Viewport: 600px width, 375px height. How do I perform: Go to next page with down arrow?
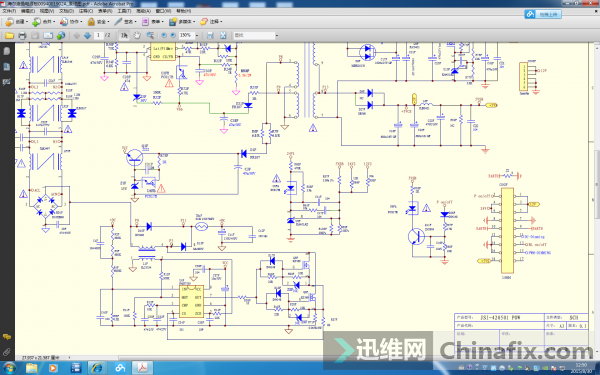pyautogui.click(x=87, y=36)
